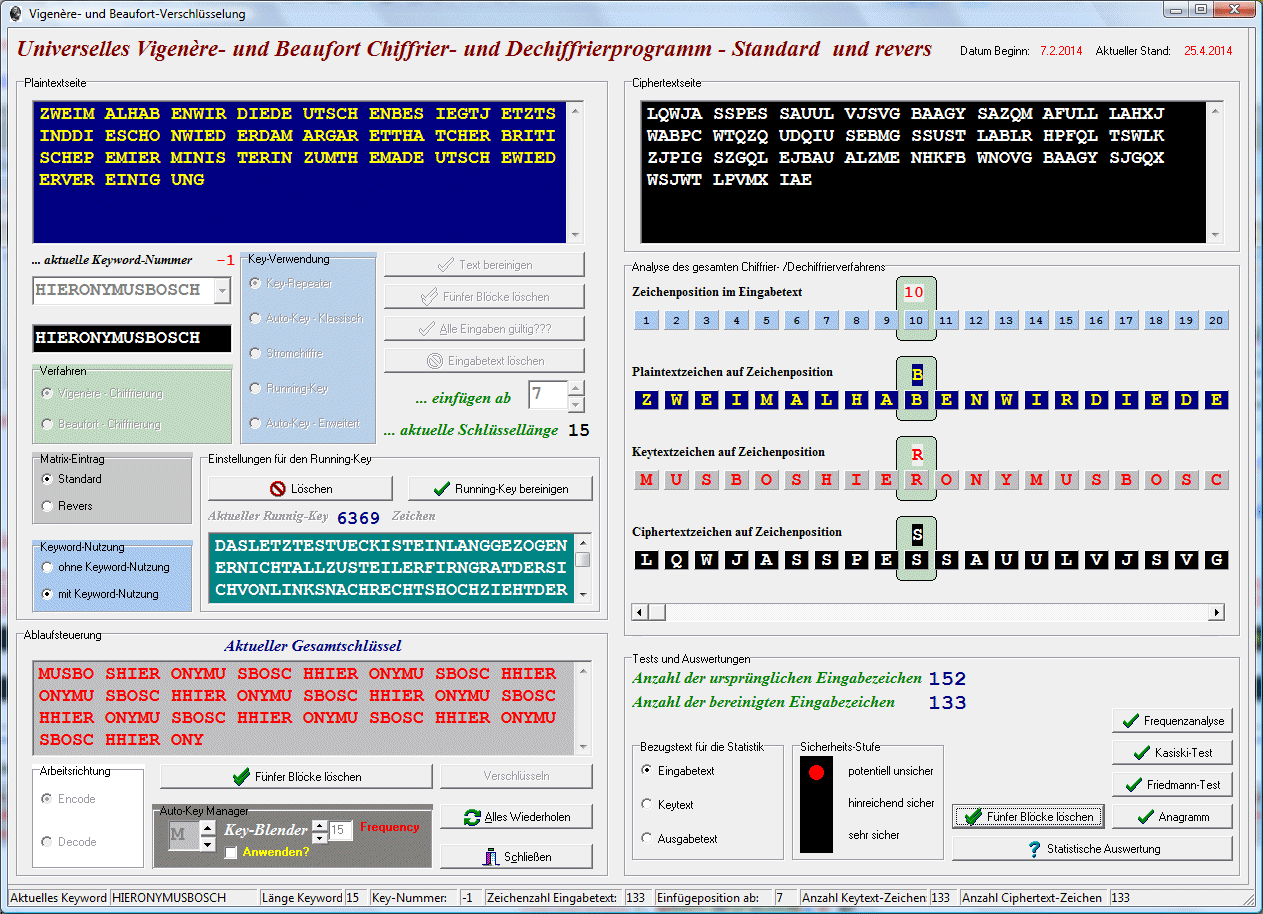Open Statistische Auswertung
This screenshot has width=1263, height=914.
pyautogui.click(x=1092, y=849)
